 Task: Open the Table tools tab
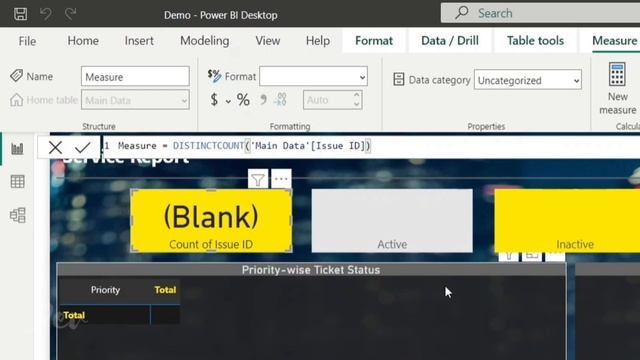point(536,41)
